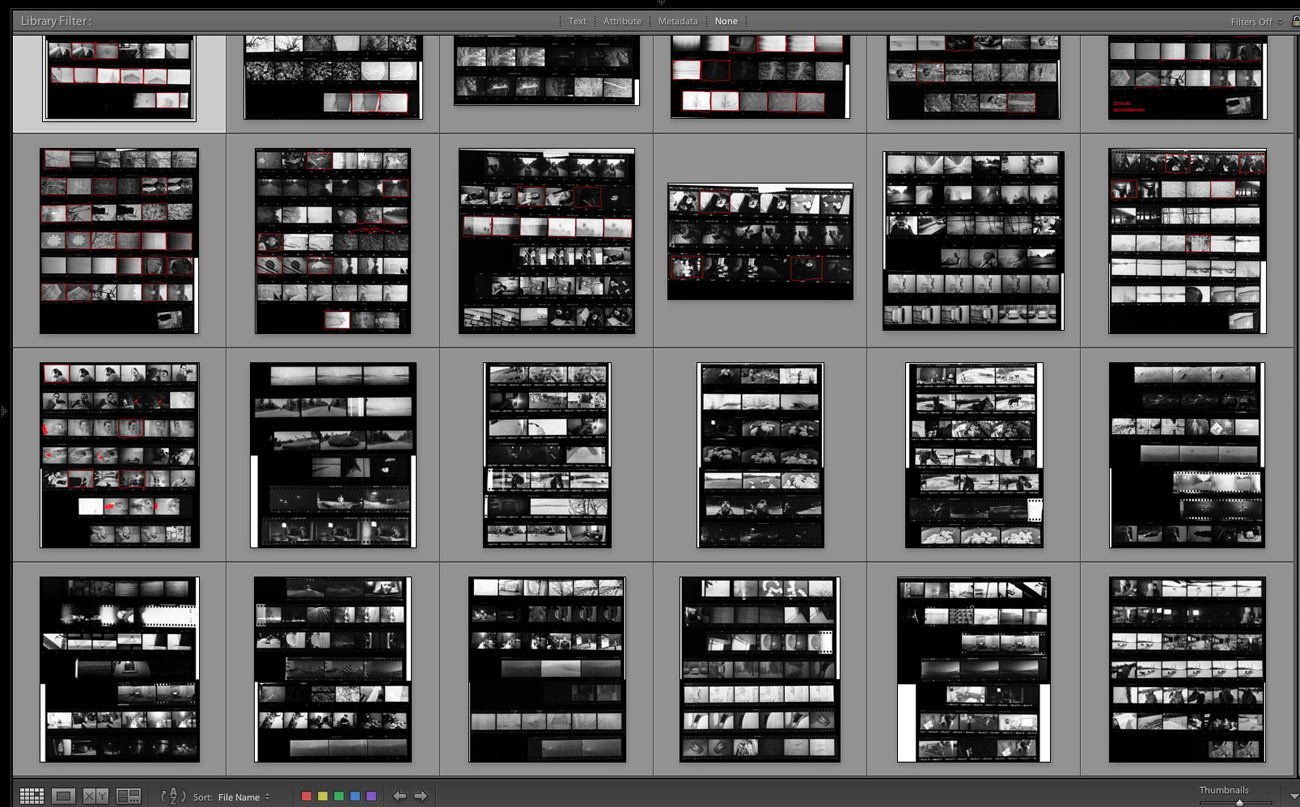This screenshot has height=807, width=1300.
Task: Apply the purple color label
Action: [371, 796]
